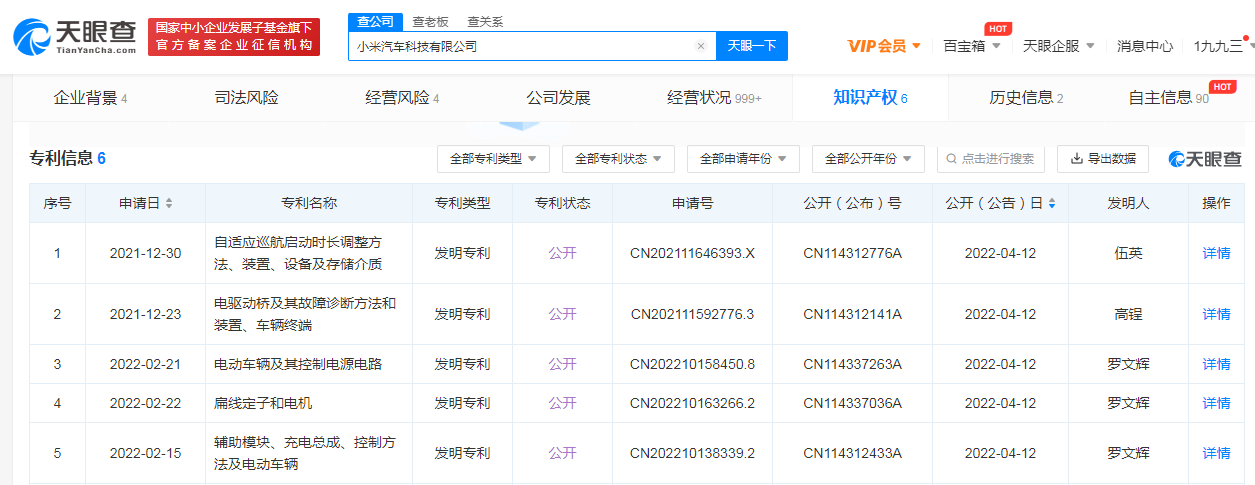The width and height of the screenshot is (1255, 485).
Task: Click application date 2022-02-21
Action: [x=145, y=364]
